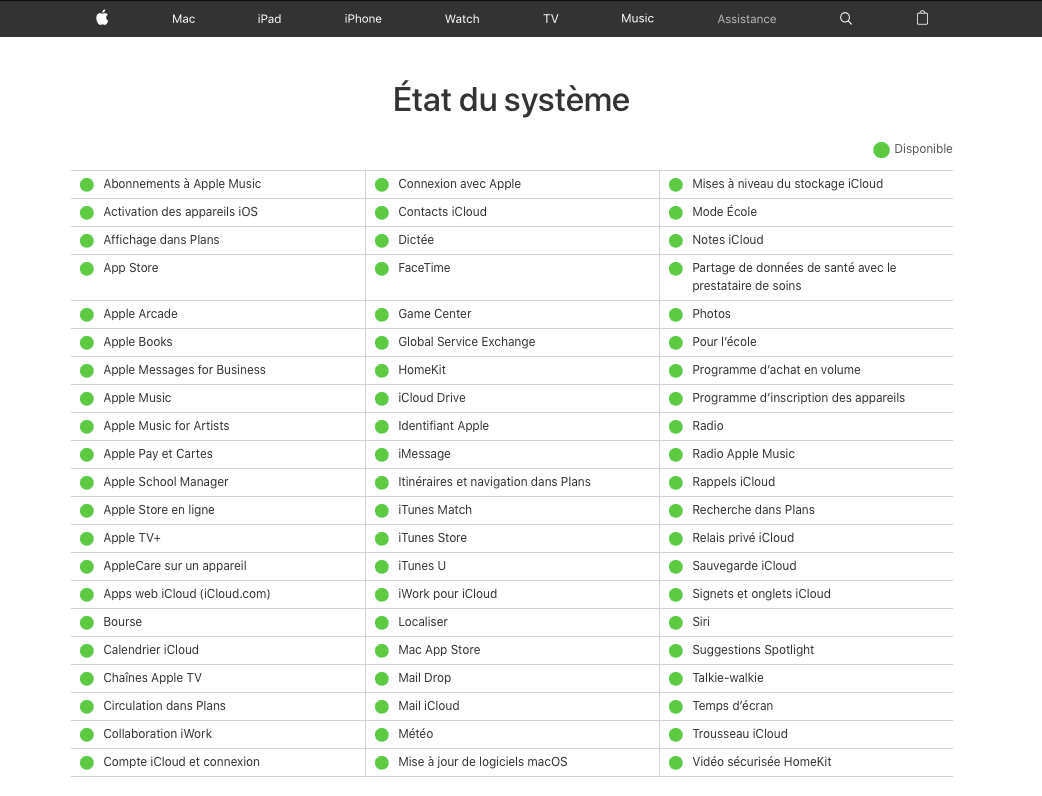Go to the Assistance section
The height and width of the screenshot is (796, 1042).
(x=746, y=19)
